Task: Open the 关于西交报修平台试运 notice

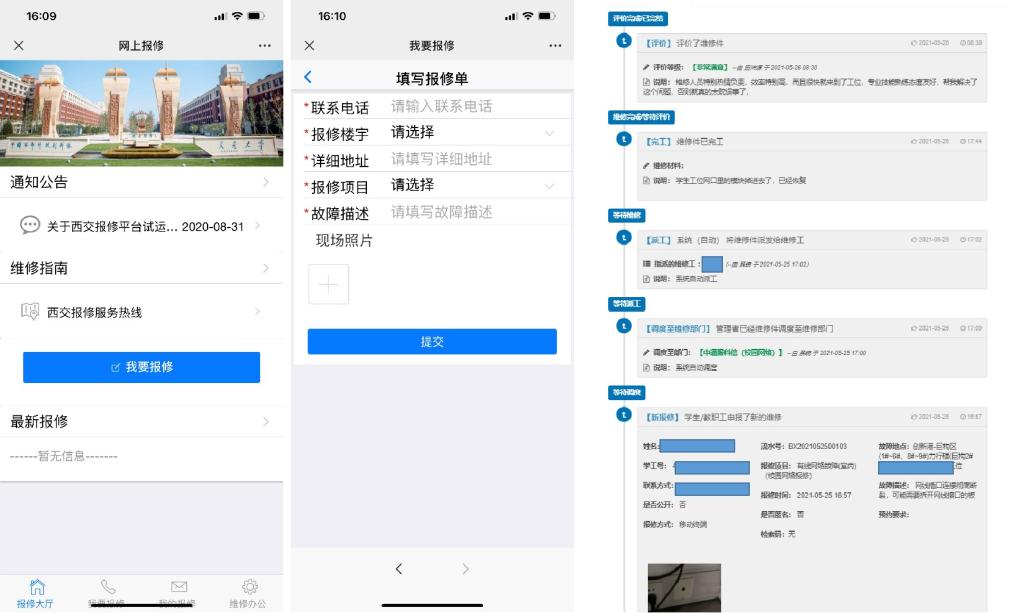Action: pos(140,226)
